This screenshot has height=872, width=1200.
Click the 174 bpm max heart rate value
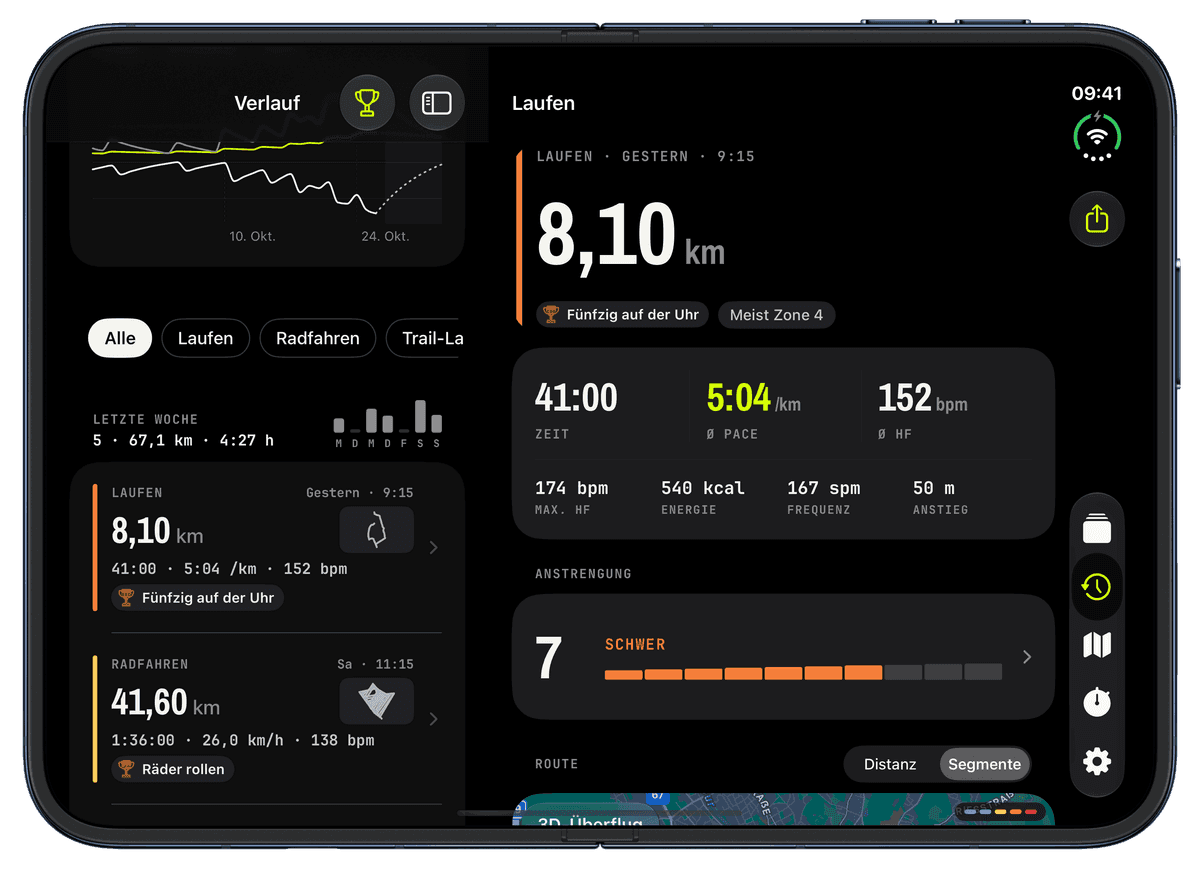[571, 488]
